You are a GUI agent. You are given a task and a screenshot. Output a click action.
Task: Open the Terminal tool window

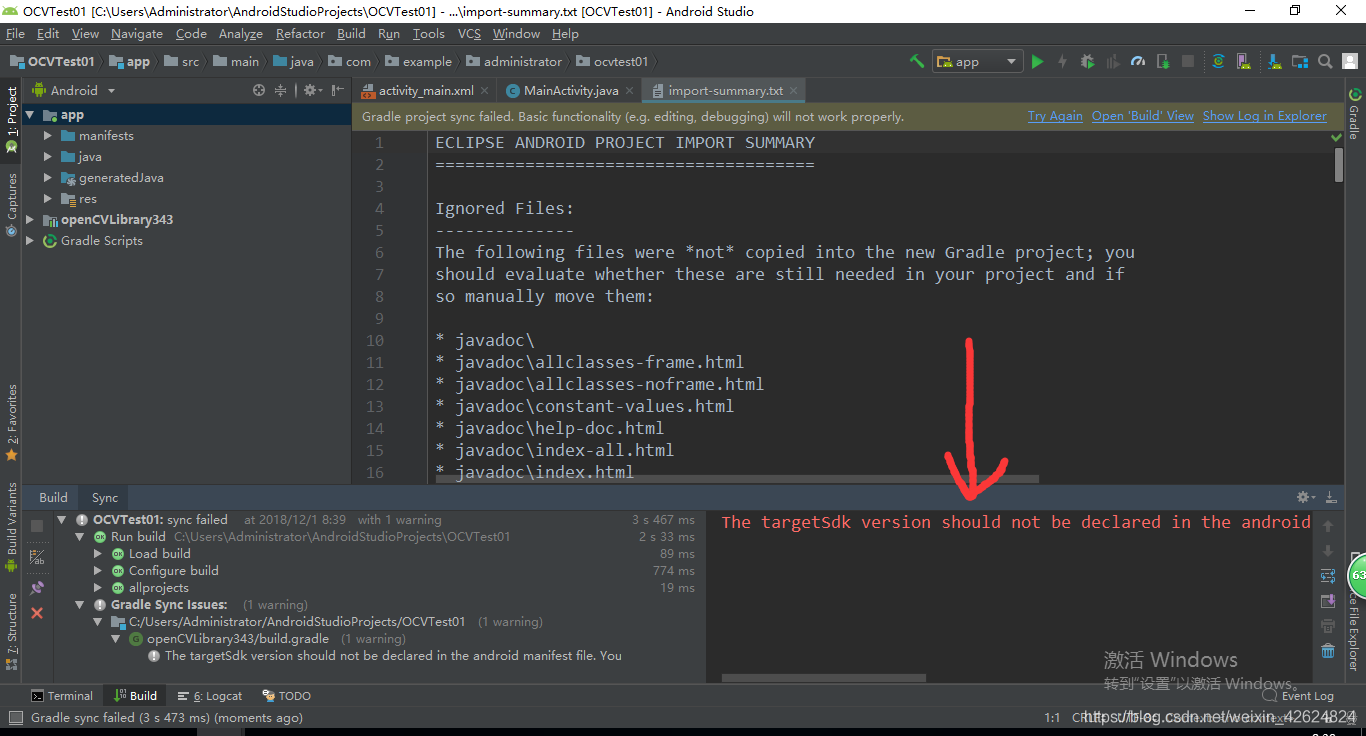[62, 696]
